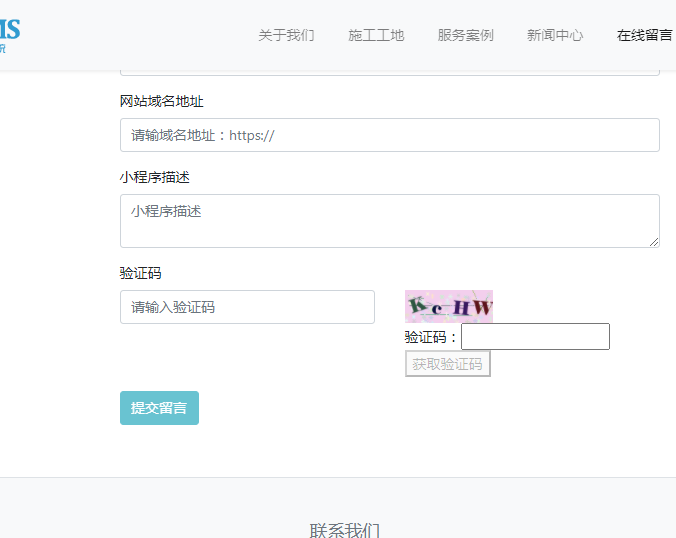
Task: Click the captcha image to refresh it
Action: click(449, 306)
